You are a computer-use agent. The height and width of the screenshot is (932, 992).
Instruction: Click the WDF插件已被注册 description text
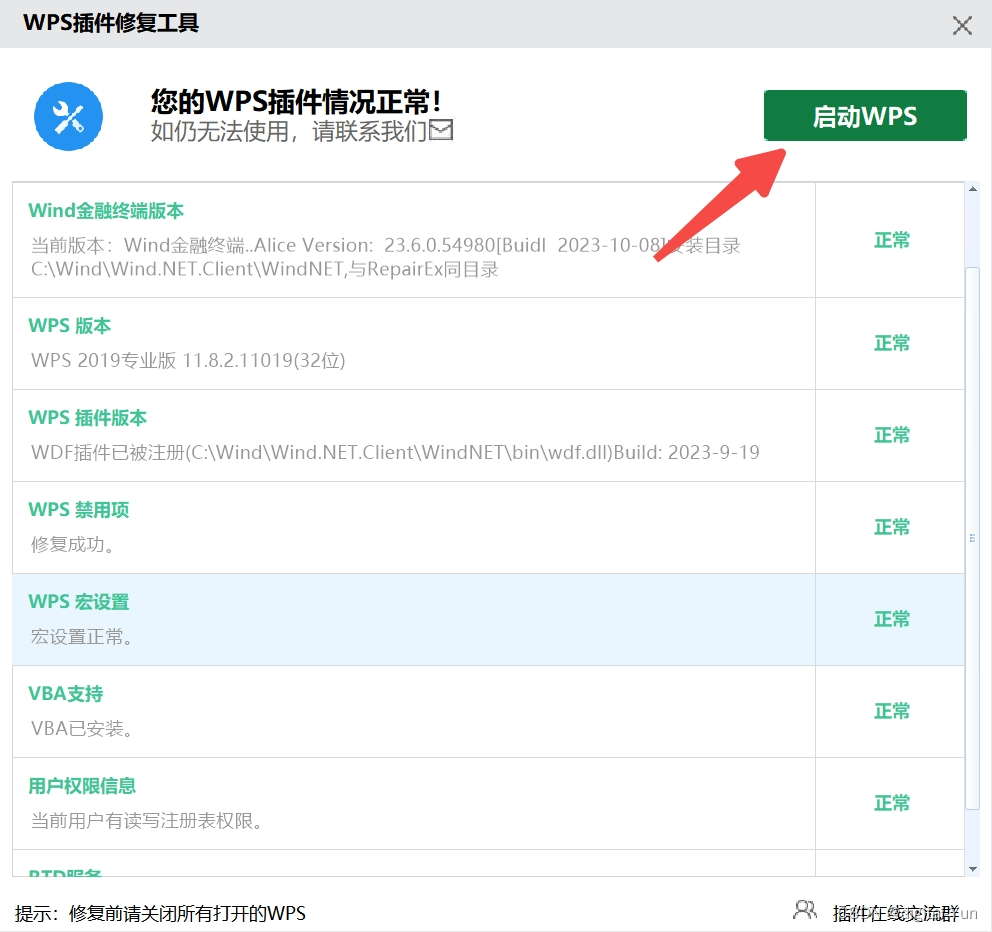point(395,452)
